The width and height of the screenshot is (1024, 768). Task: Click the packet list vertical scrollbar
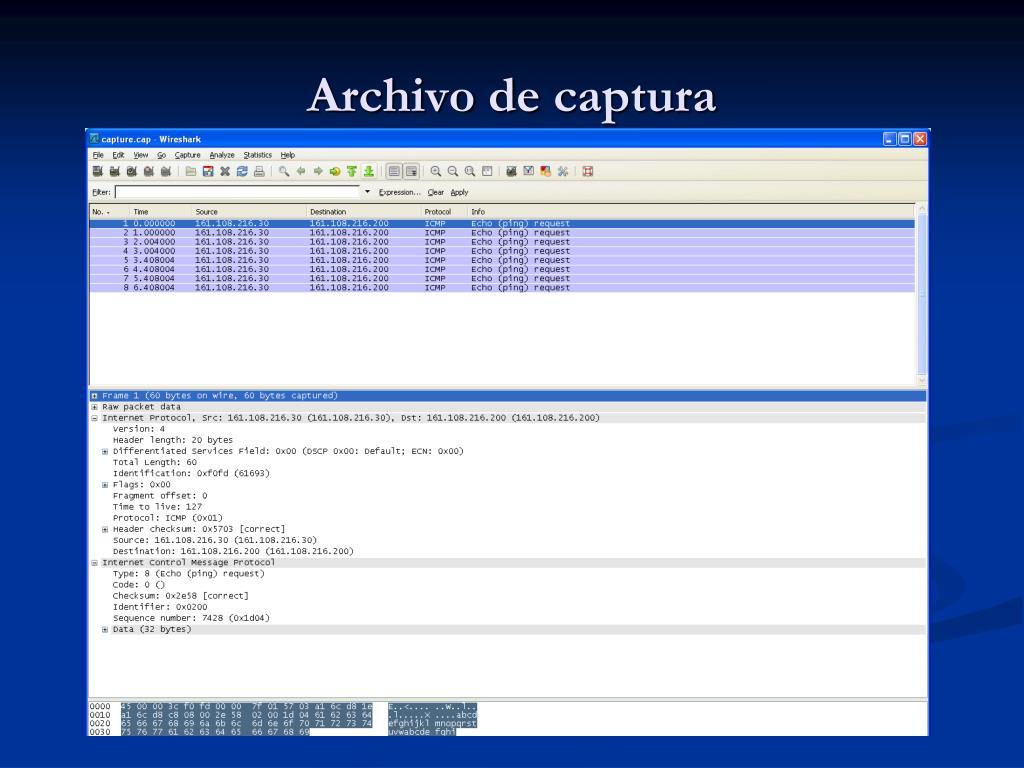point(922,295)
